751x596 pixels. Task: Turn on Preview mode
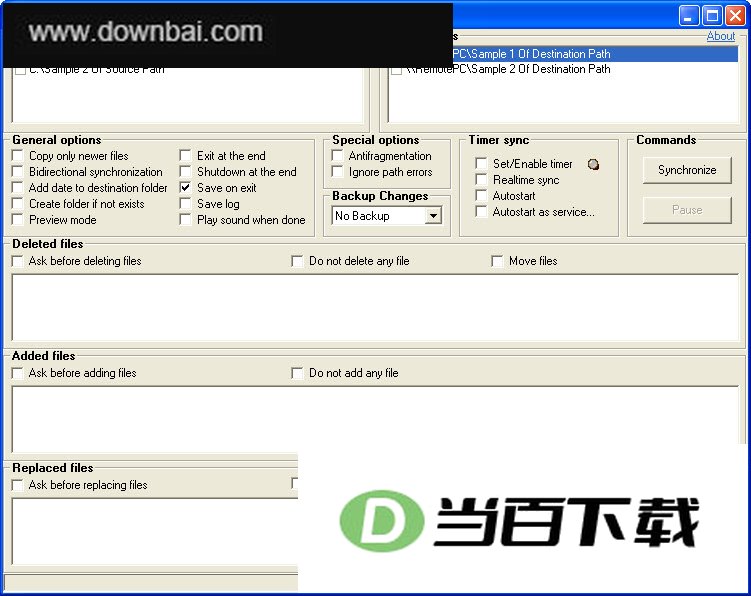(18, 219)
